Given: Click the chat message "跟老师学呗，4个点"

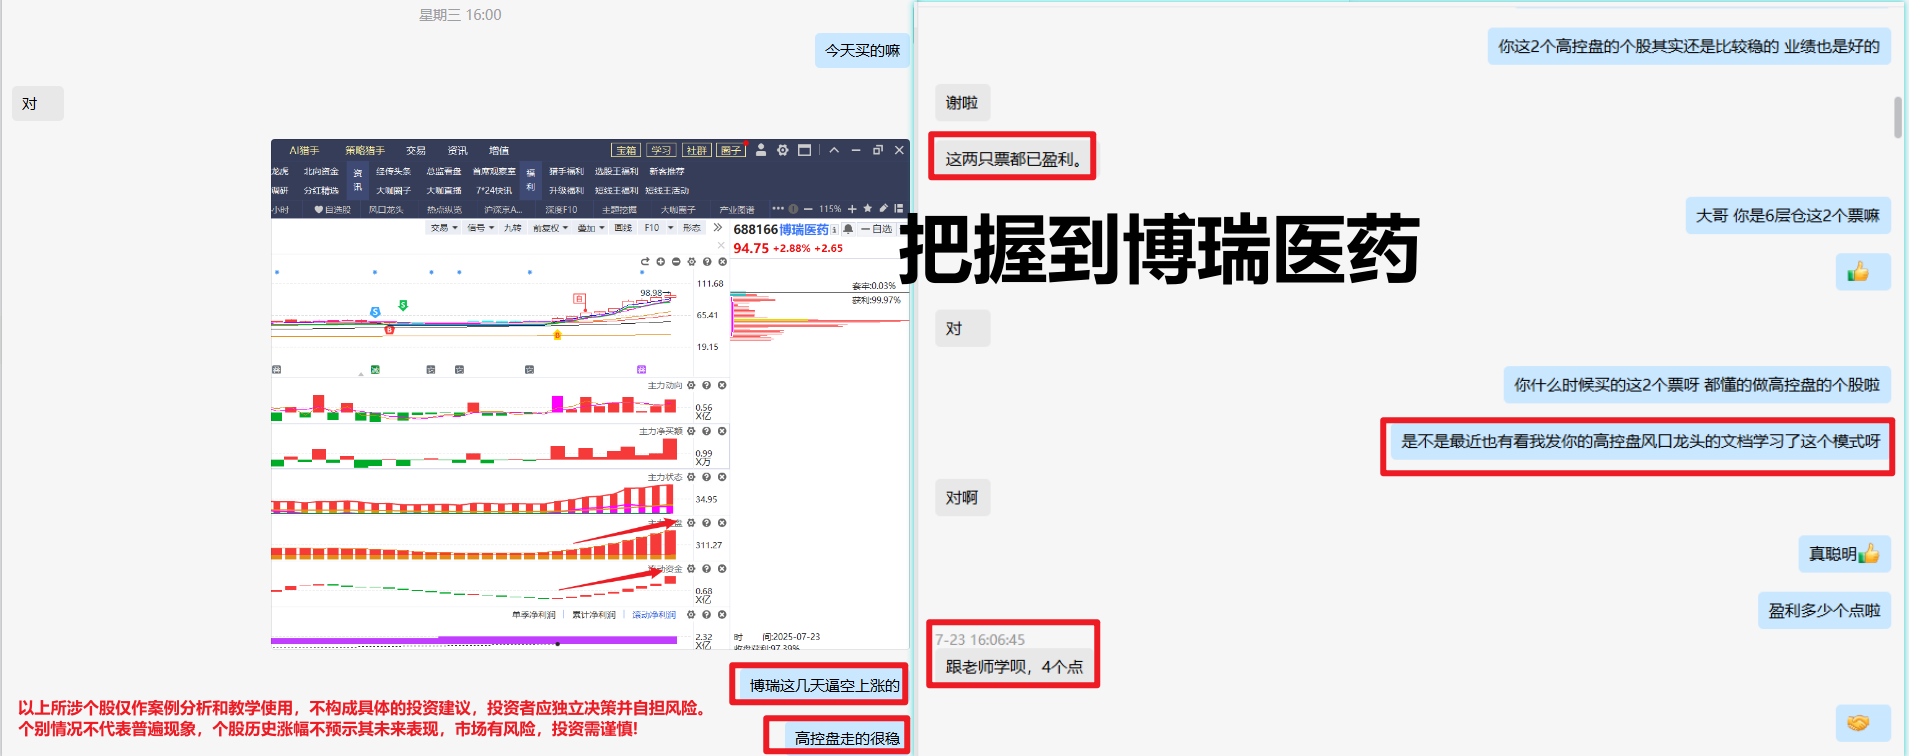Looking at the screenshot, I should point(1014,667).
